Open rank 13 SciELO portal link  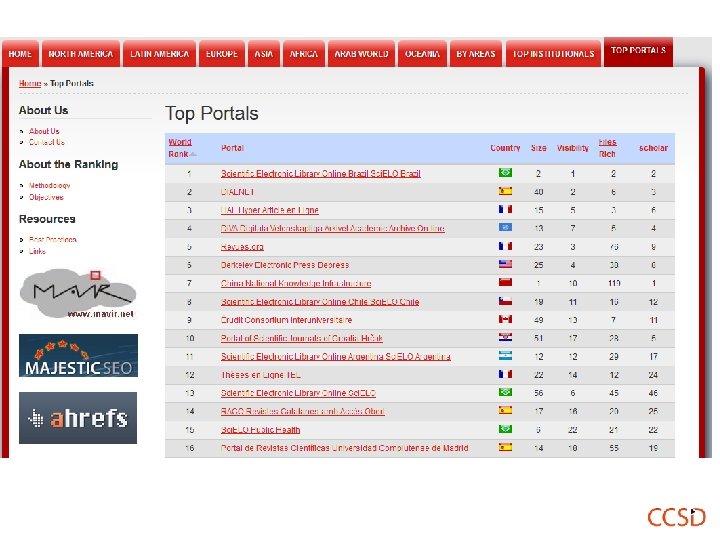pyautogui.click(x=298, y=393)
